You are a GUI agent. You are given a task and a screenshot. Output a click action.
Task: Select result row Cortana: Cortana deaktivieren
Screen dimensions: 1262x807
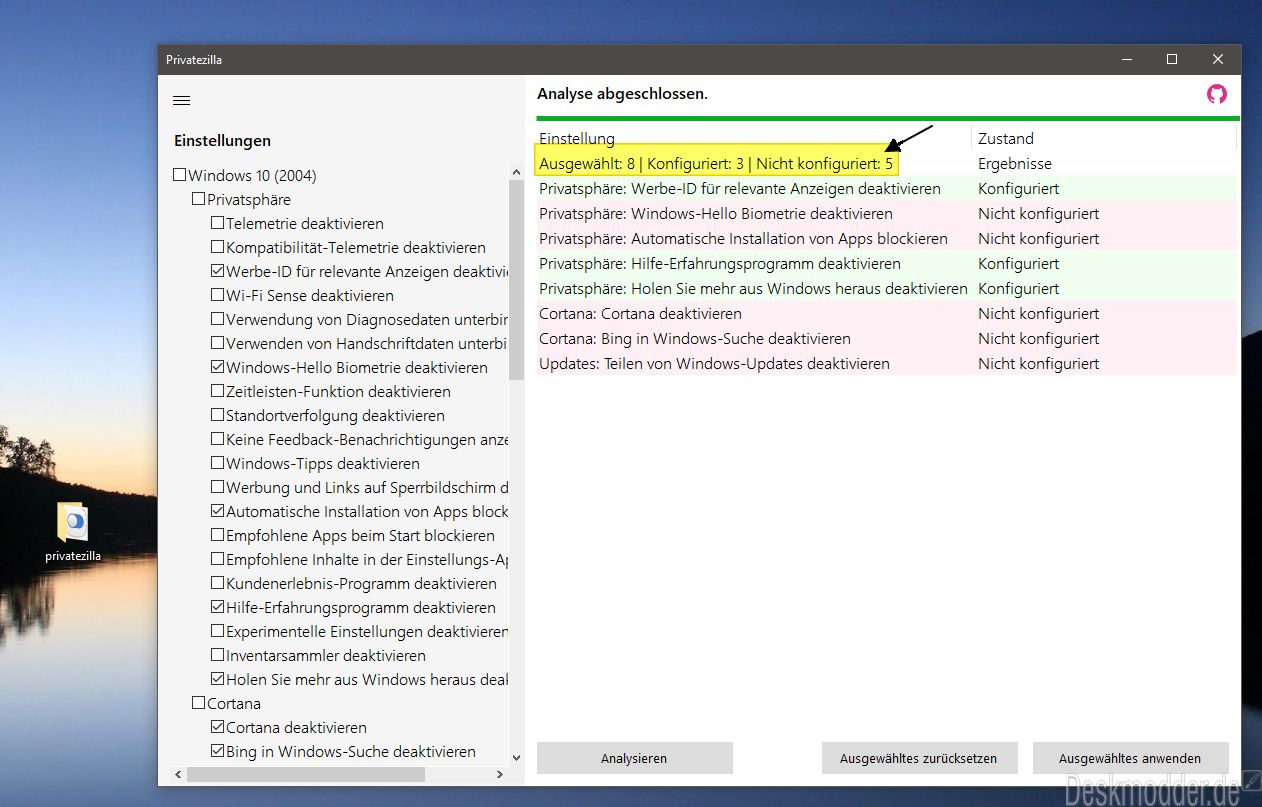[886, 313]
